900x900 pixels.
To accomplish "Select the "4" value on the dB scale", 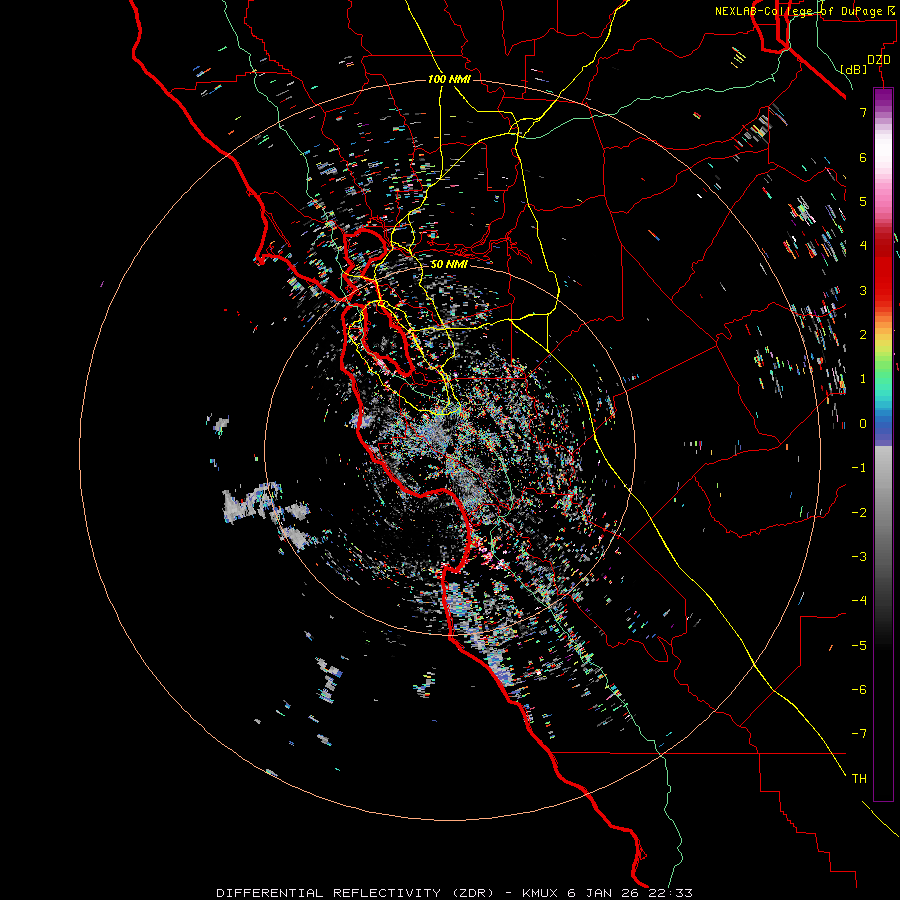I will pyautogui.click(x=863, y=246).
